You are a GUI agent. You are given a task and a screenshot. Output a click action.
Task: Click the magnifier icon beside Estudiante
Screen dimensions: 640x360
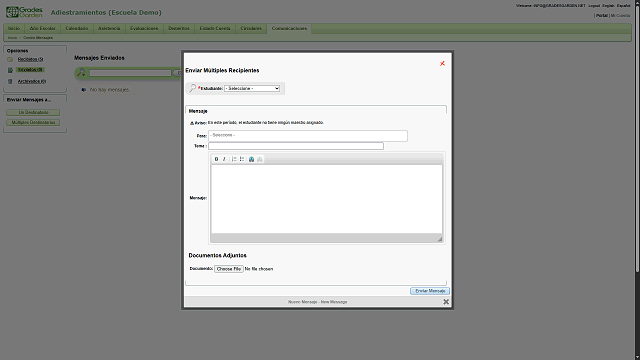tap(193, 88)
